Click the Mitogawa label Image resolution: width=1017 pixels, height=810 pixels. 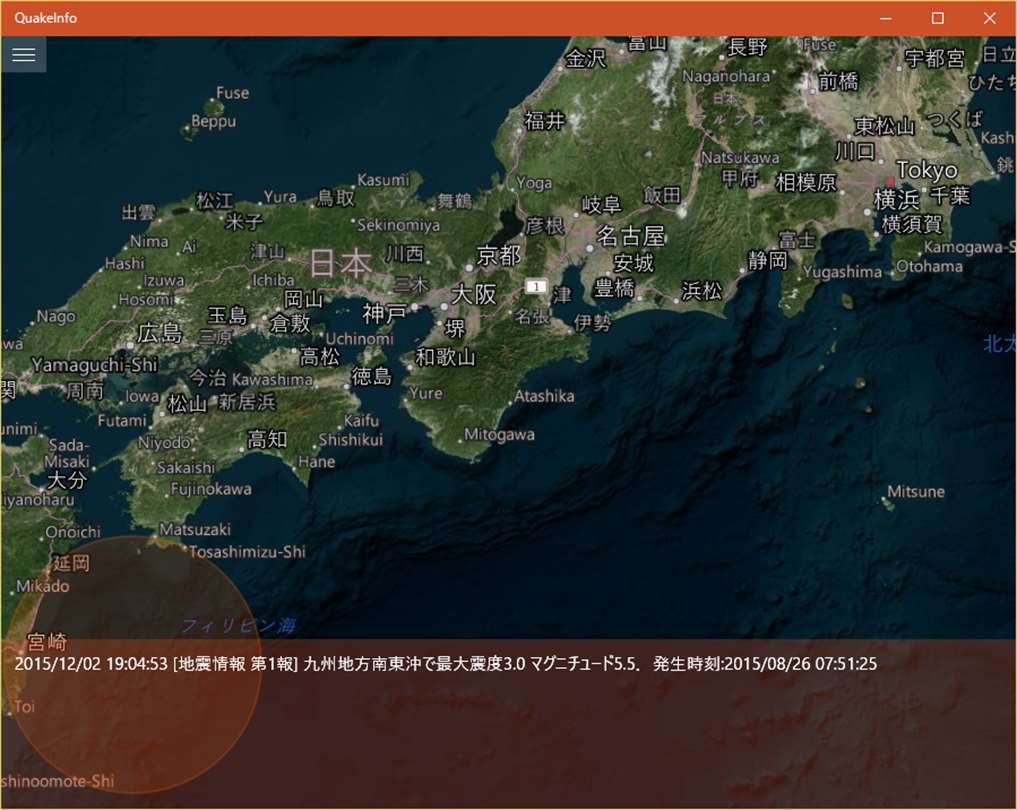click(499, 435)
